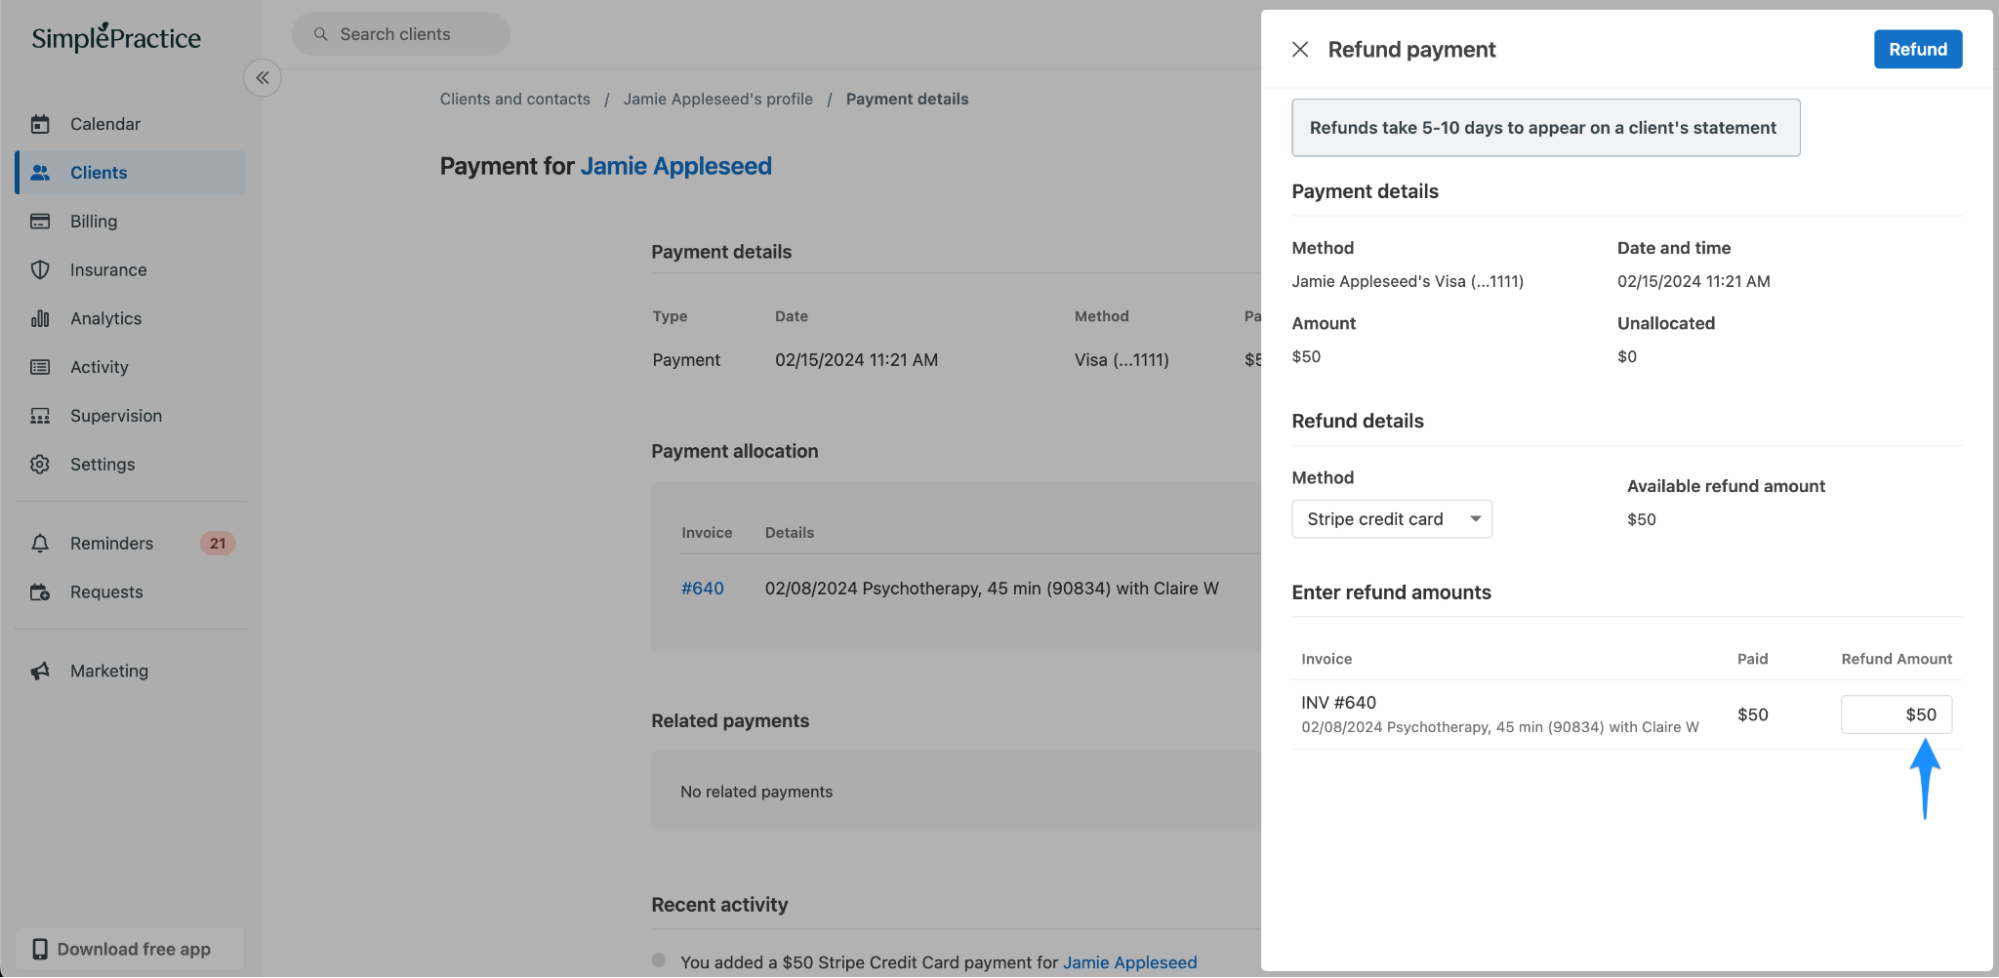Open Reminders badge showing 21
The width and height of the screenshot is (1999, 978).
click(x=218, y=543)
